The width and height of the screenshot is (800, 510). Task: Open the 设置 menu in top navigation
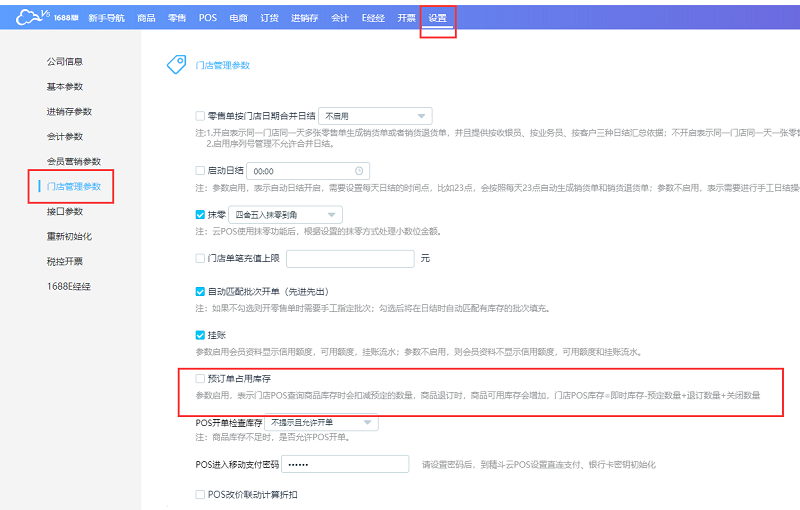(x=437, y=18)
